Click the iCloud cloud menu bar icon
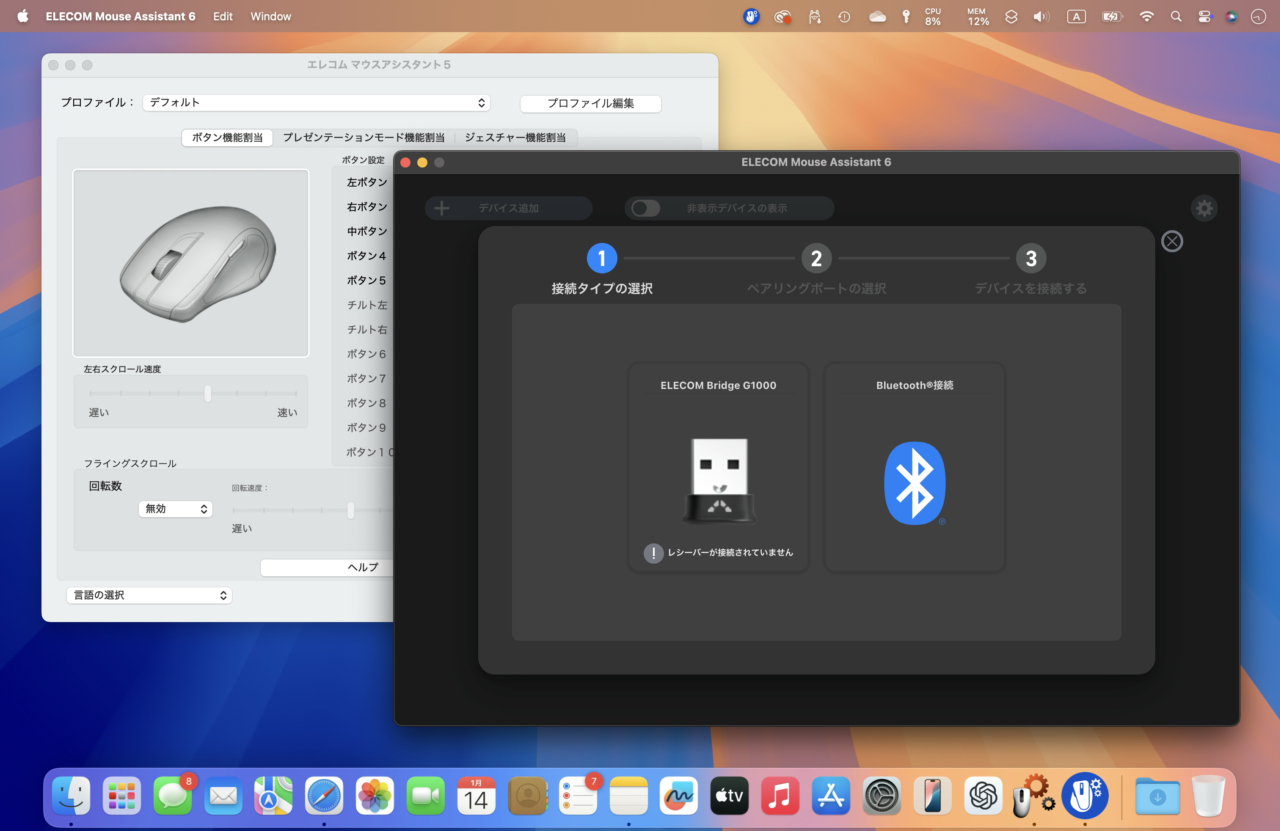This screenshot has height=831, width=1280. (878, 16)
